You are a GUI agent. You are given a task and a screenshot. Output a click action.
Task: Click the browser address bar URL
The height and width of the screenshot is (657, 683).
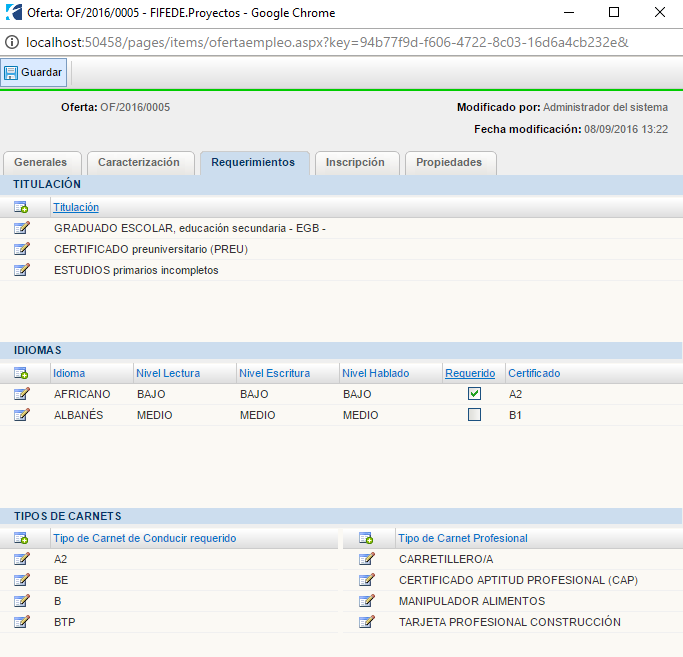click(327, 42)
